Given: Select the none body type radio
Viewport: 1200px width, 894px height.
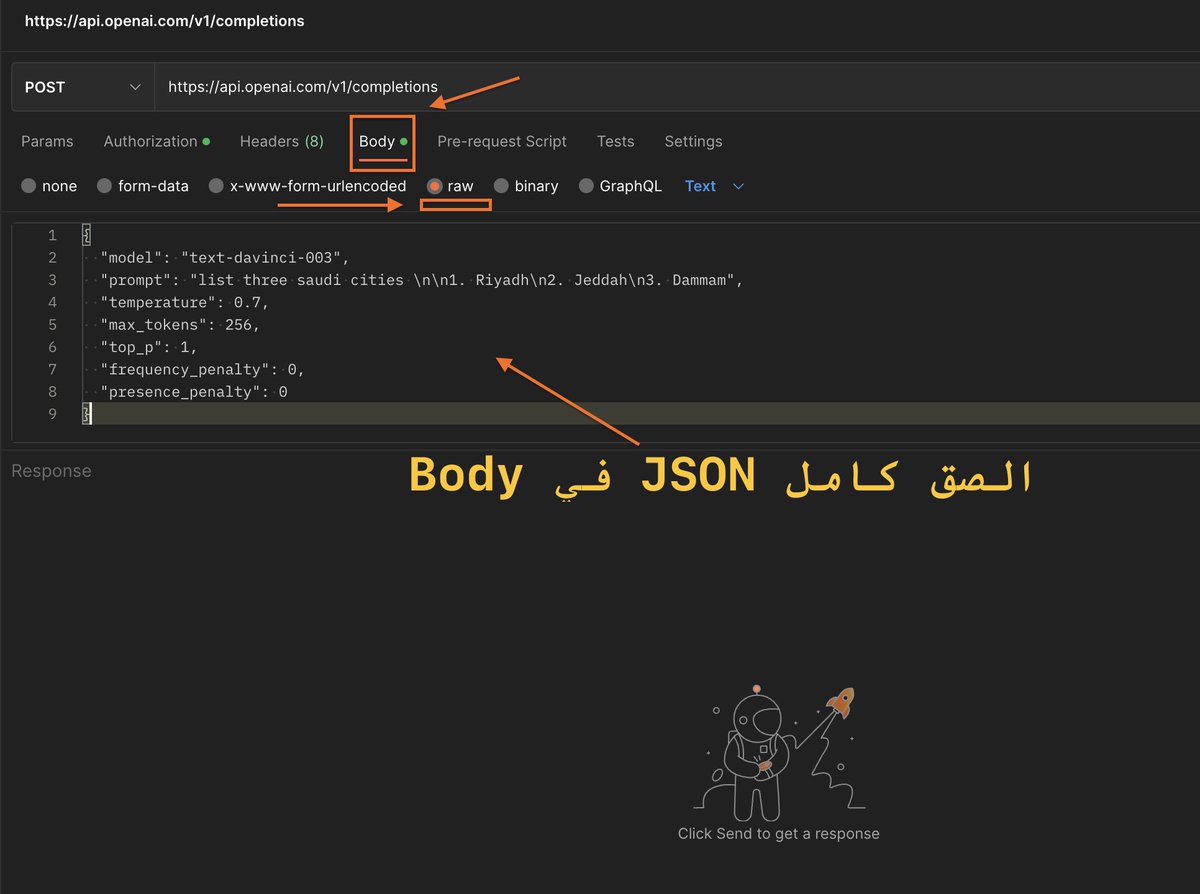Looking at the screenshot, I should (29, 186).
